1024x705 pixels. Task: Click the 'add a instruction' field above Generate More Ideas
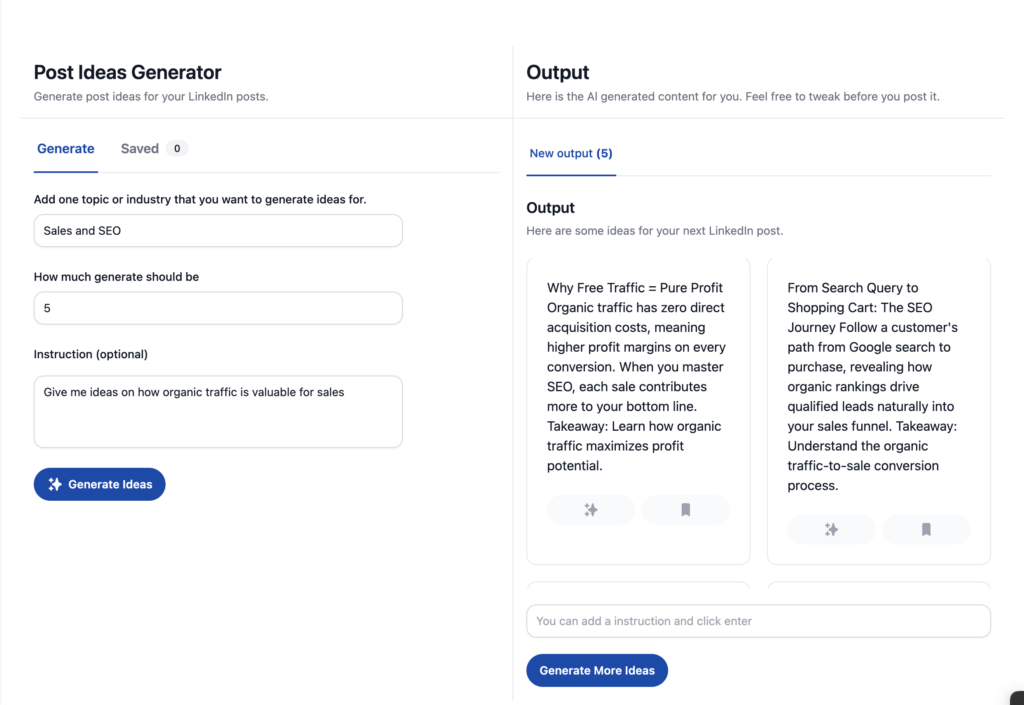[x=758, y=621]
